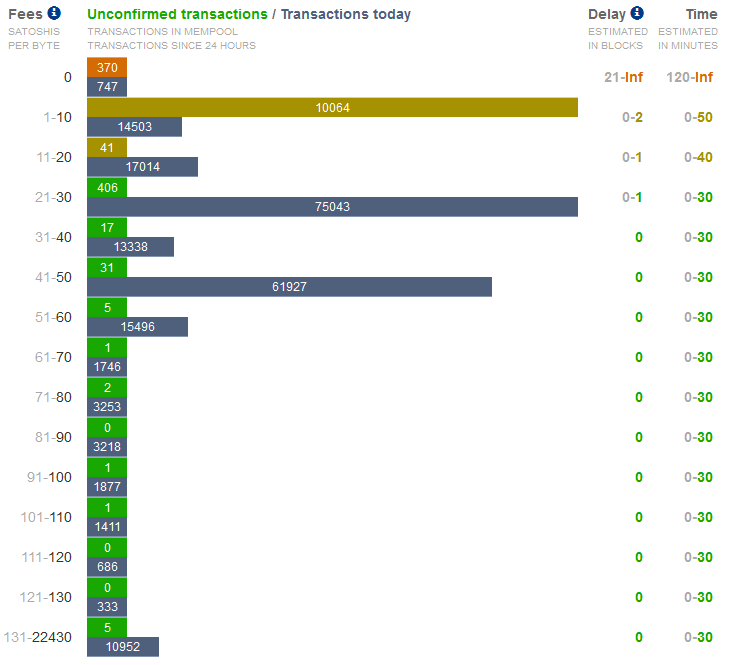Select the blue bar showing 10952
This screenshot has width=737, height=665.
tap(123, 647)
